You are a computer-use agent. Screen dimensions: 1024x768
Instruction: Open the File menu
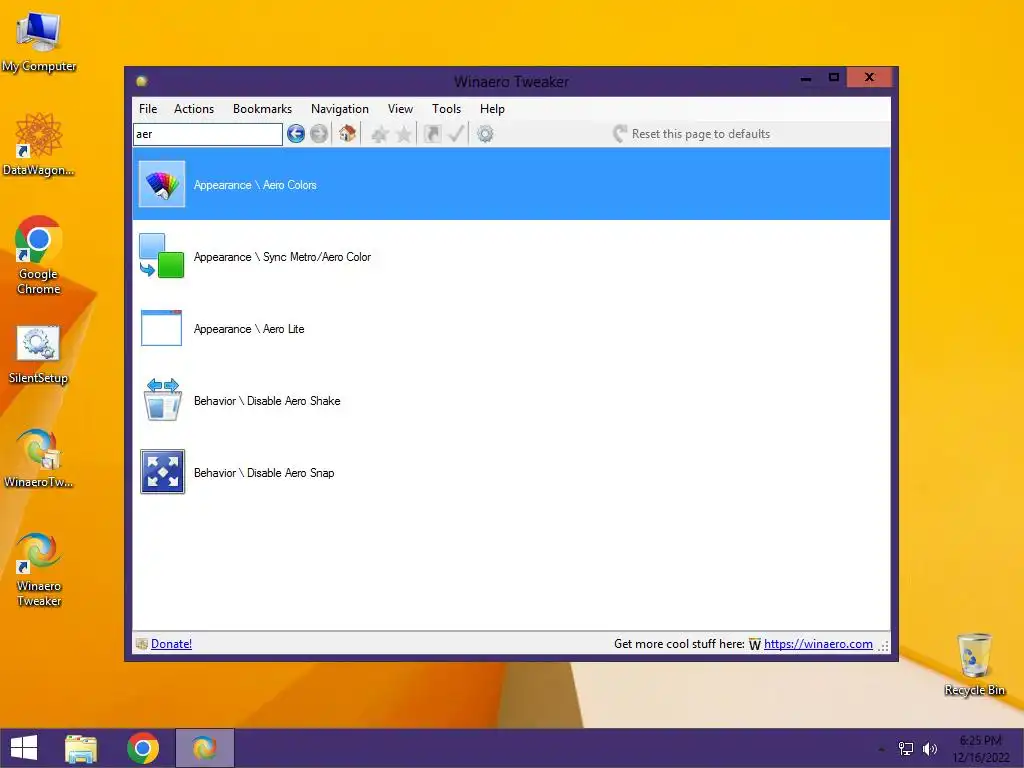tap(148, 109)
